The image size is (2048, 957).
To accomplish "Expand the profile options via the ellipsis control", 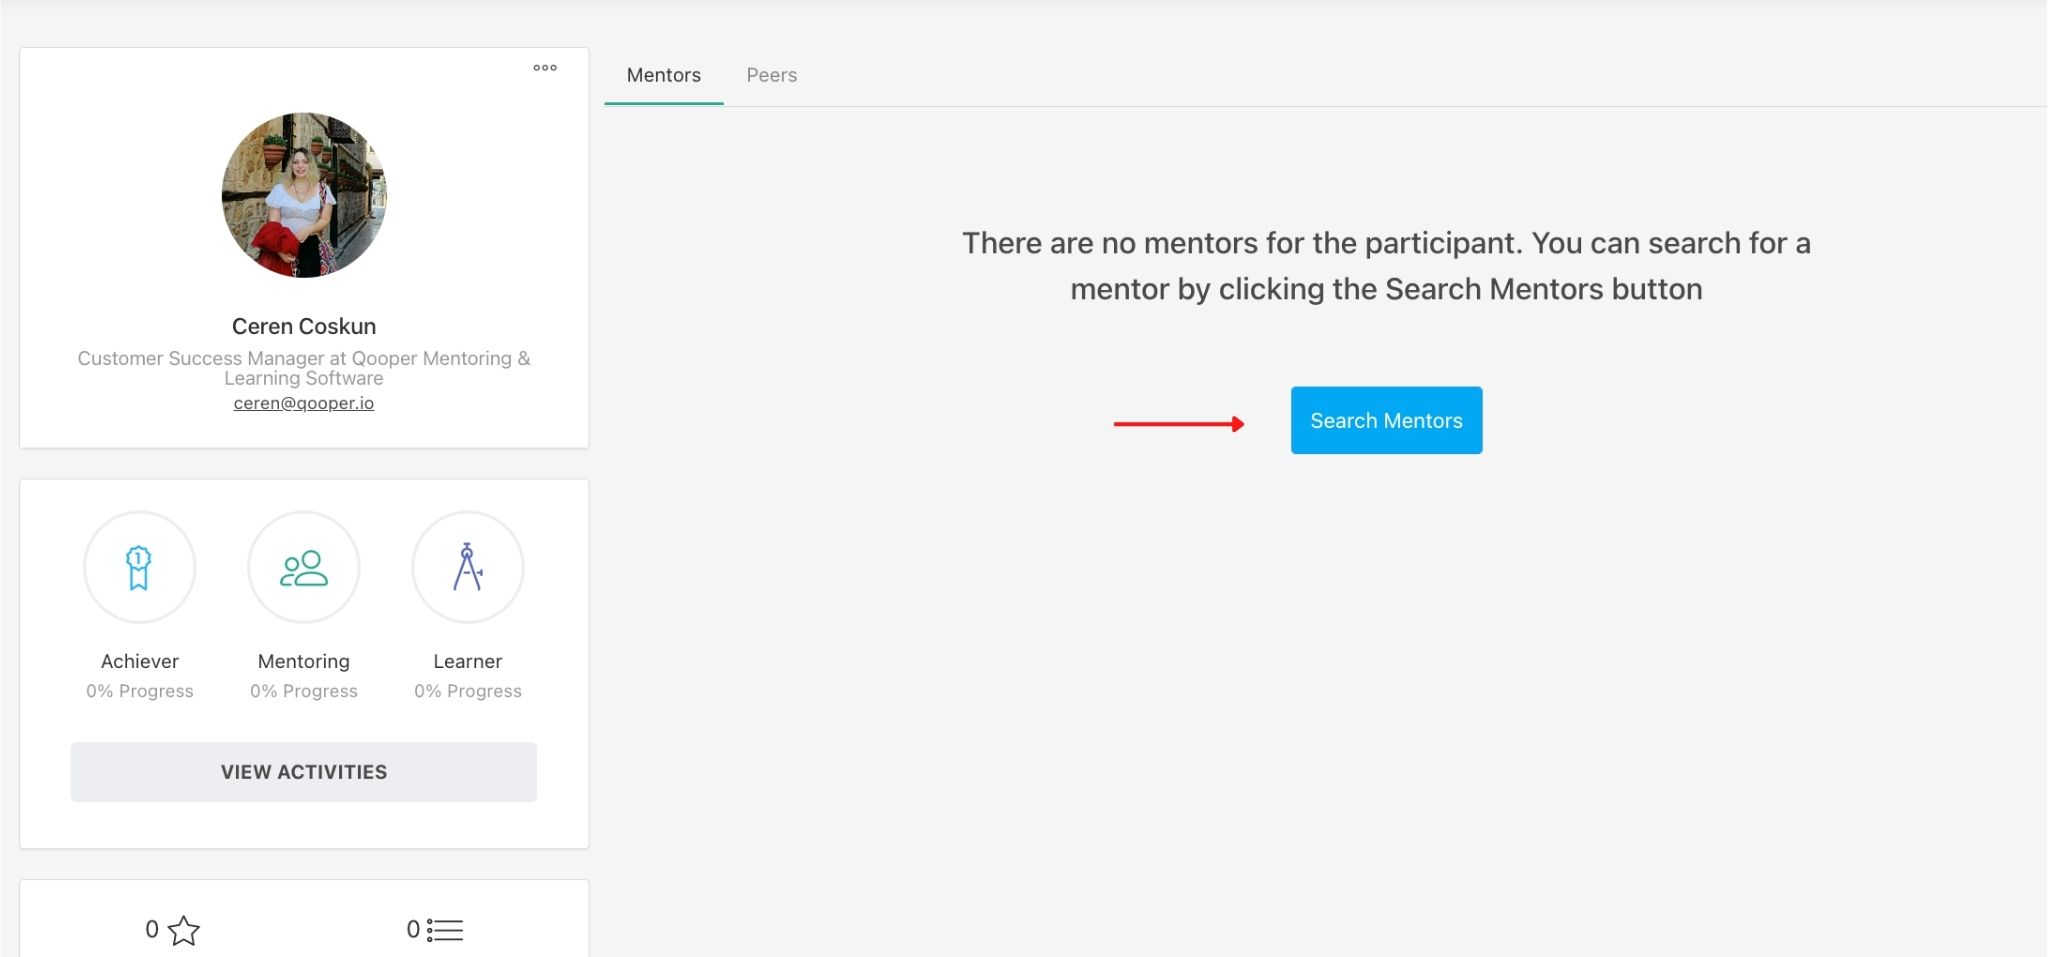I will click(545, 68).
